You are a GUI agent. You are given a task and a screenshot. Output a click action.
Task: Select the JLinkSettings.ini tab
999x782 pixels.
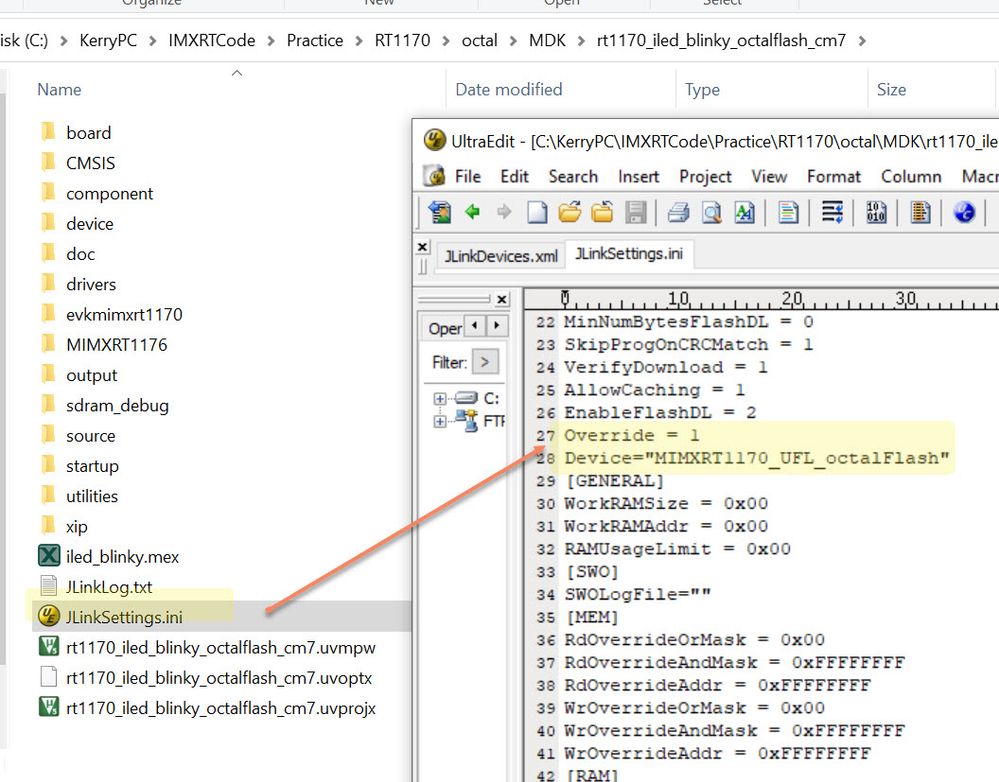click(x=629, y=254)
